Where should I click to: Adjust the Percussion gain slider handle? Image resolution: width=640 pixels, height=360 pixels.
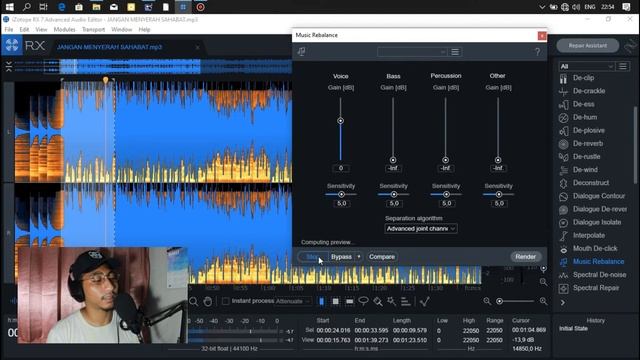point(445,160)
